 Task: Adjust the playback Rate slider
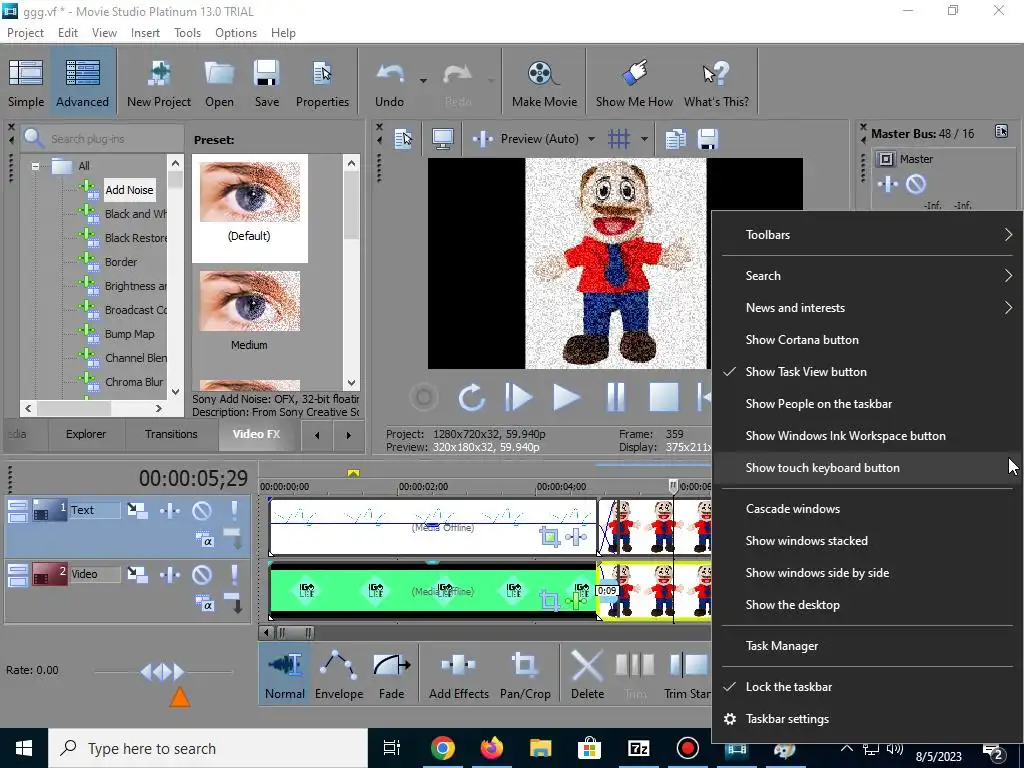point(163,671)
